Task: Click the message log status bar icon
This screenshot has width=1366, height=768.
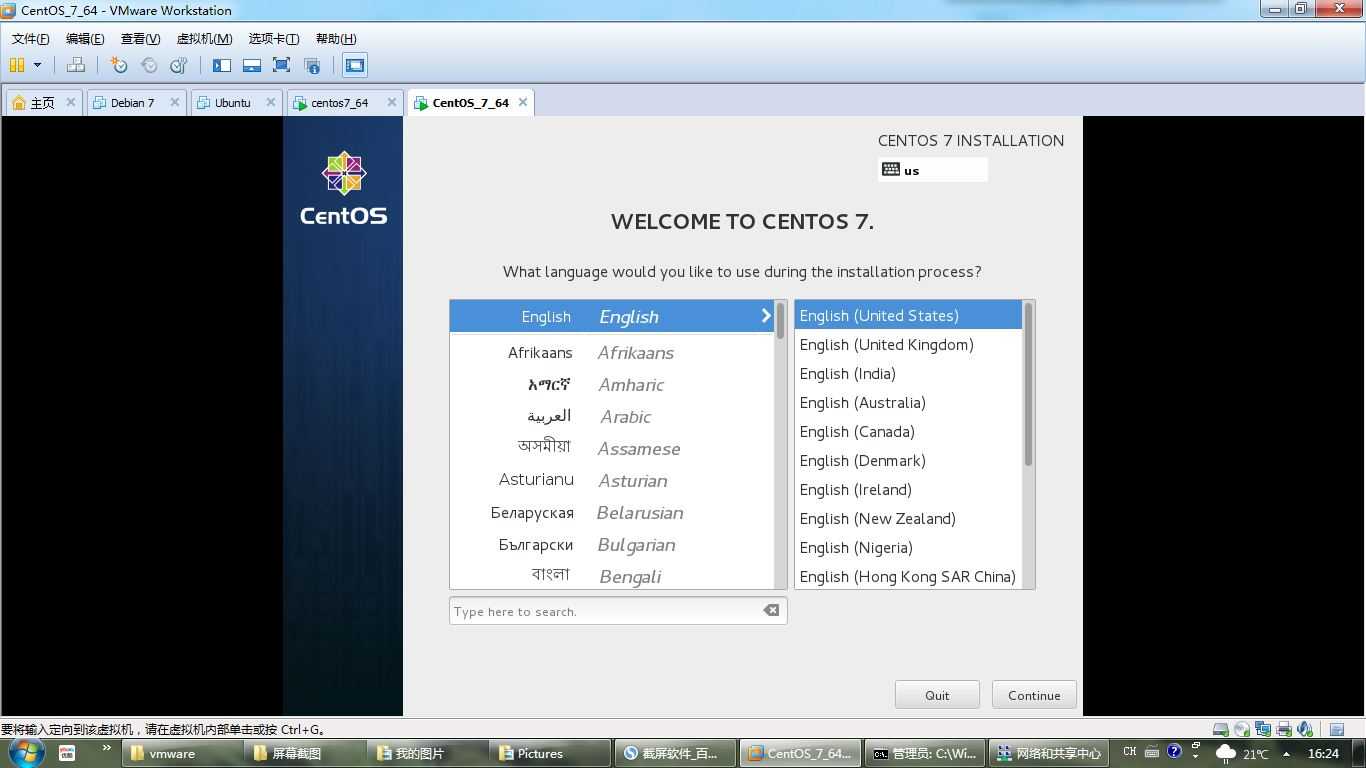Action: click(x=1336, y=729)
